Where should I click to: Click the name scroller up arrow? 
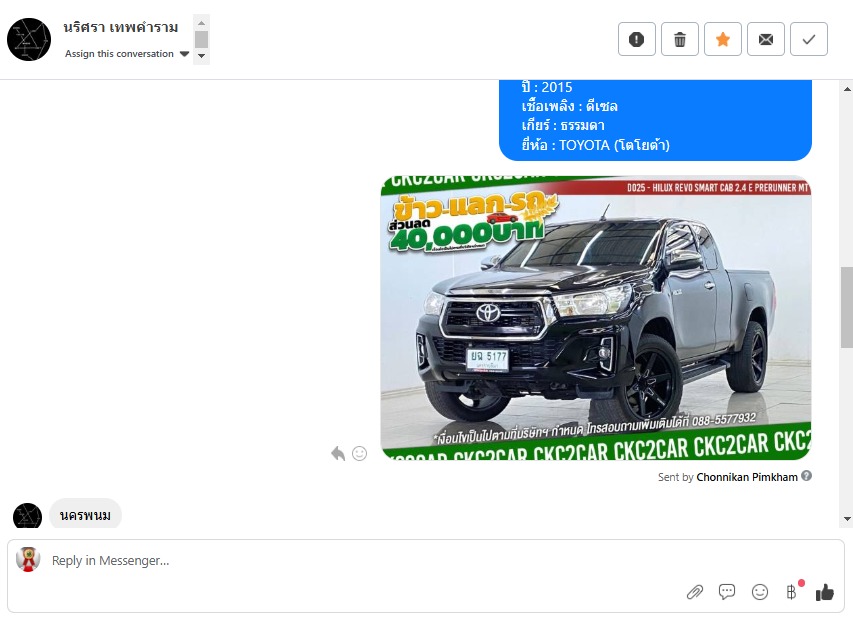201,23
